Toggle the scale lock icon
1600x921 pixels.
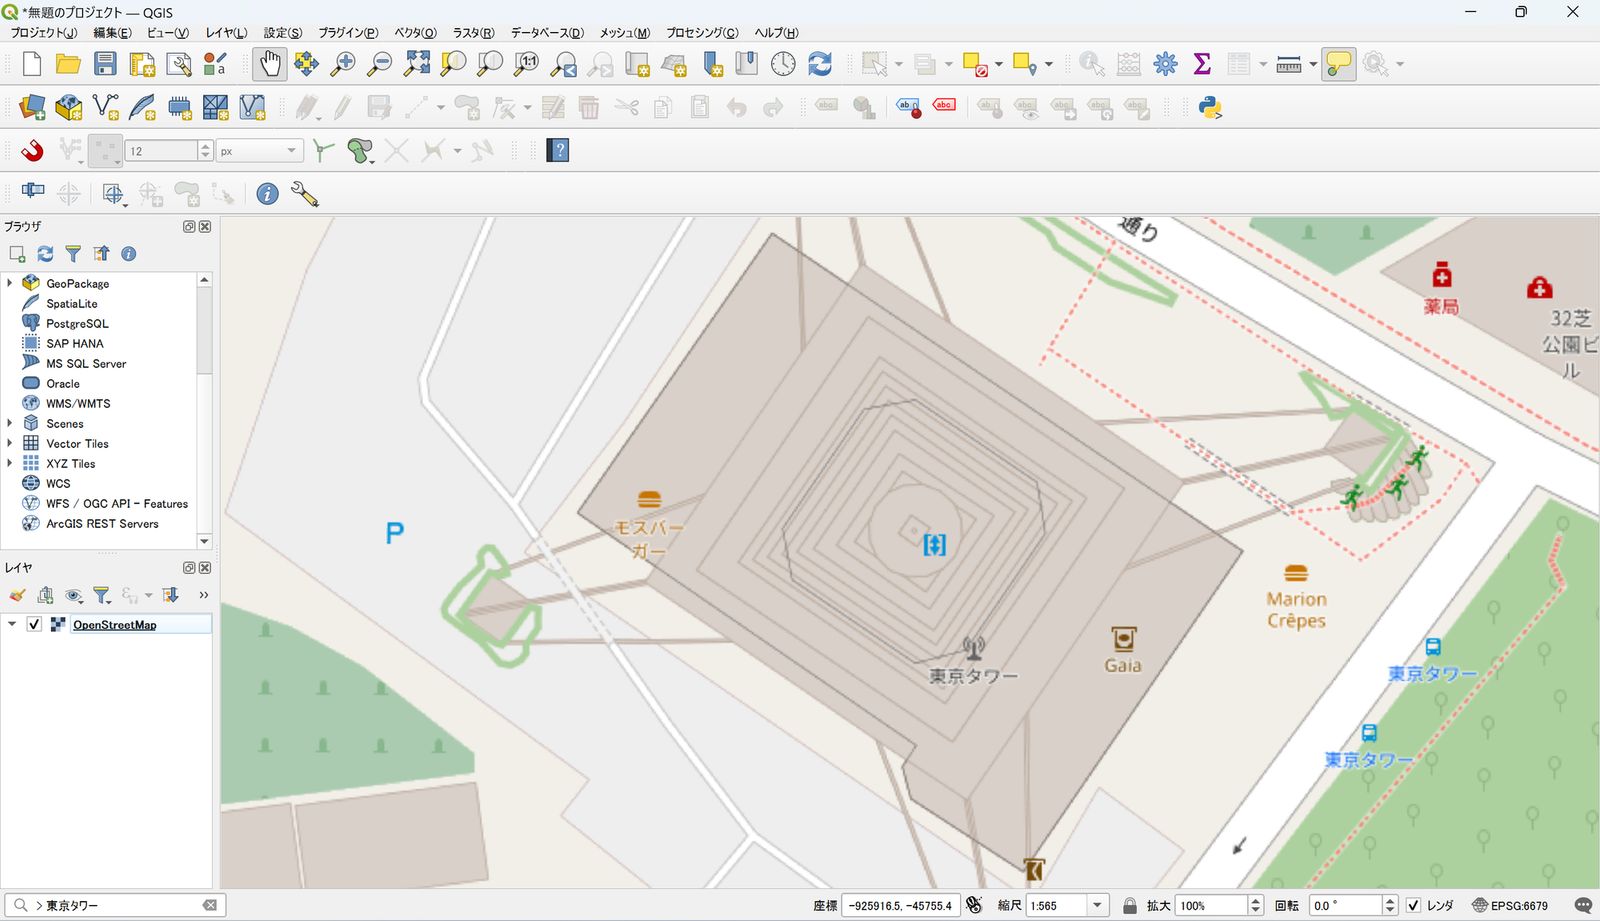point(1129,905)
